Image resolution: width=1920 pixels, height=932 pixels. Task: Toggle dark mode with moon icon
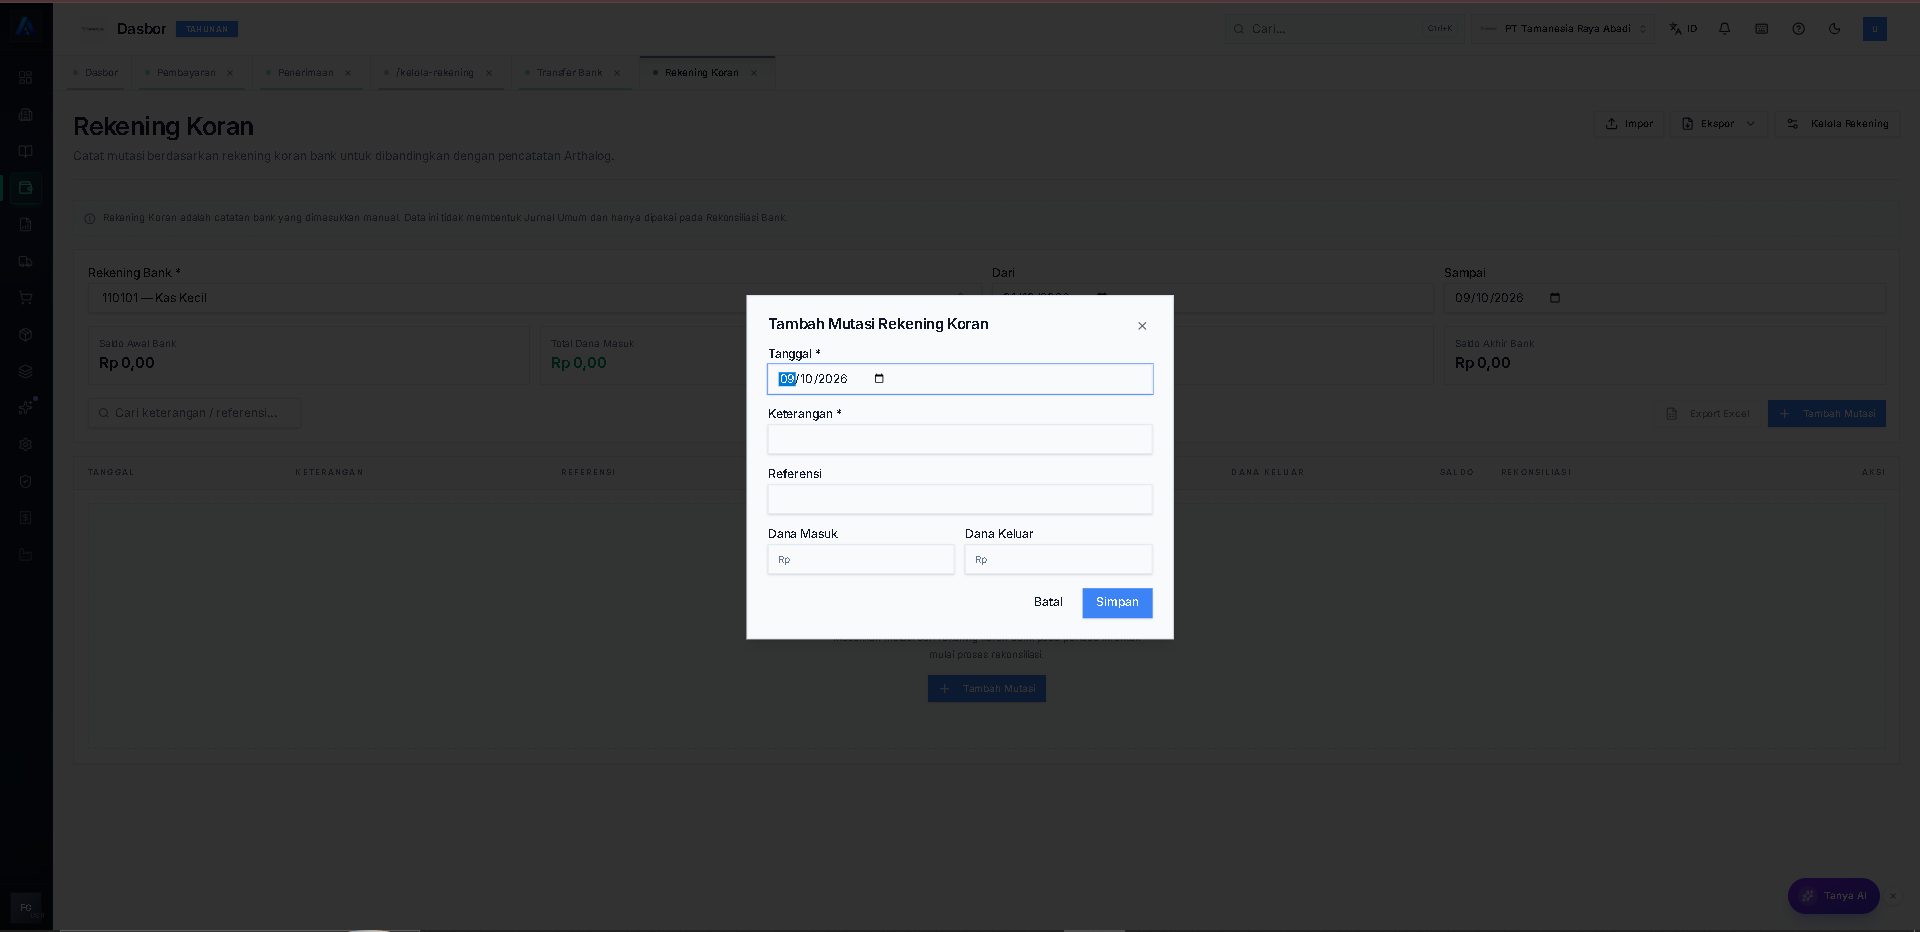coord(1835,29)
